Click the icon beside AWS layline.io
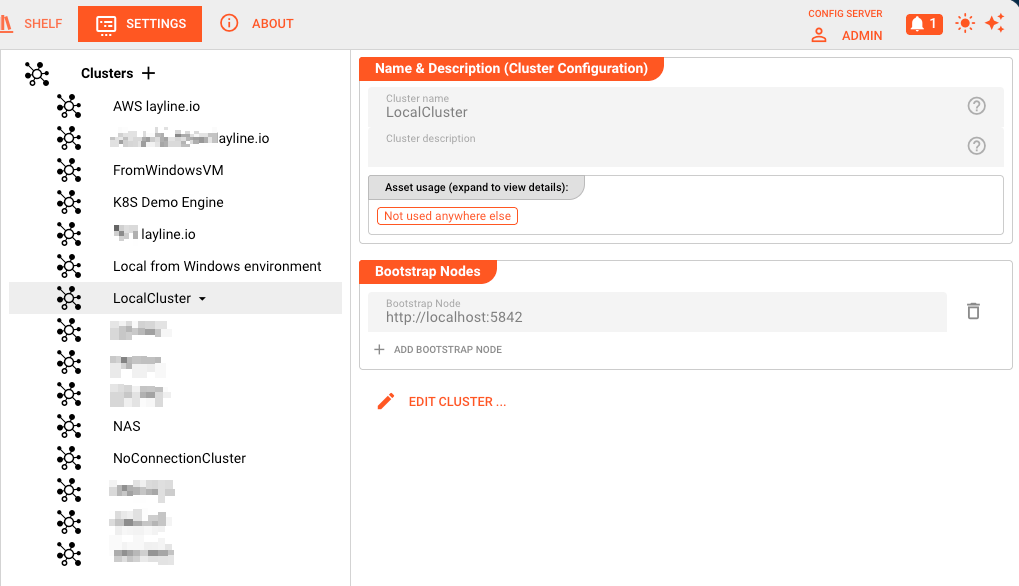Viewport: 1019px width, 586px height. coord(69,106)
